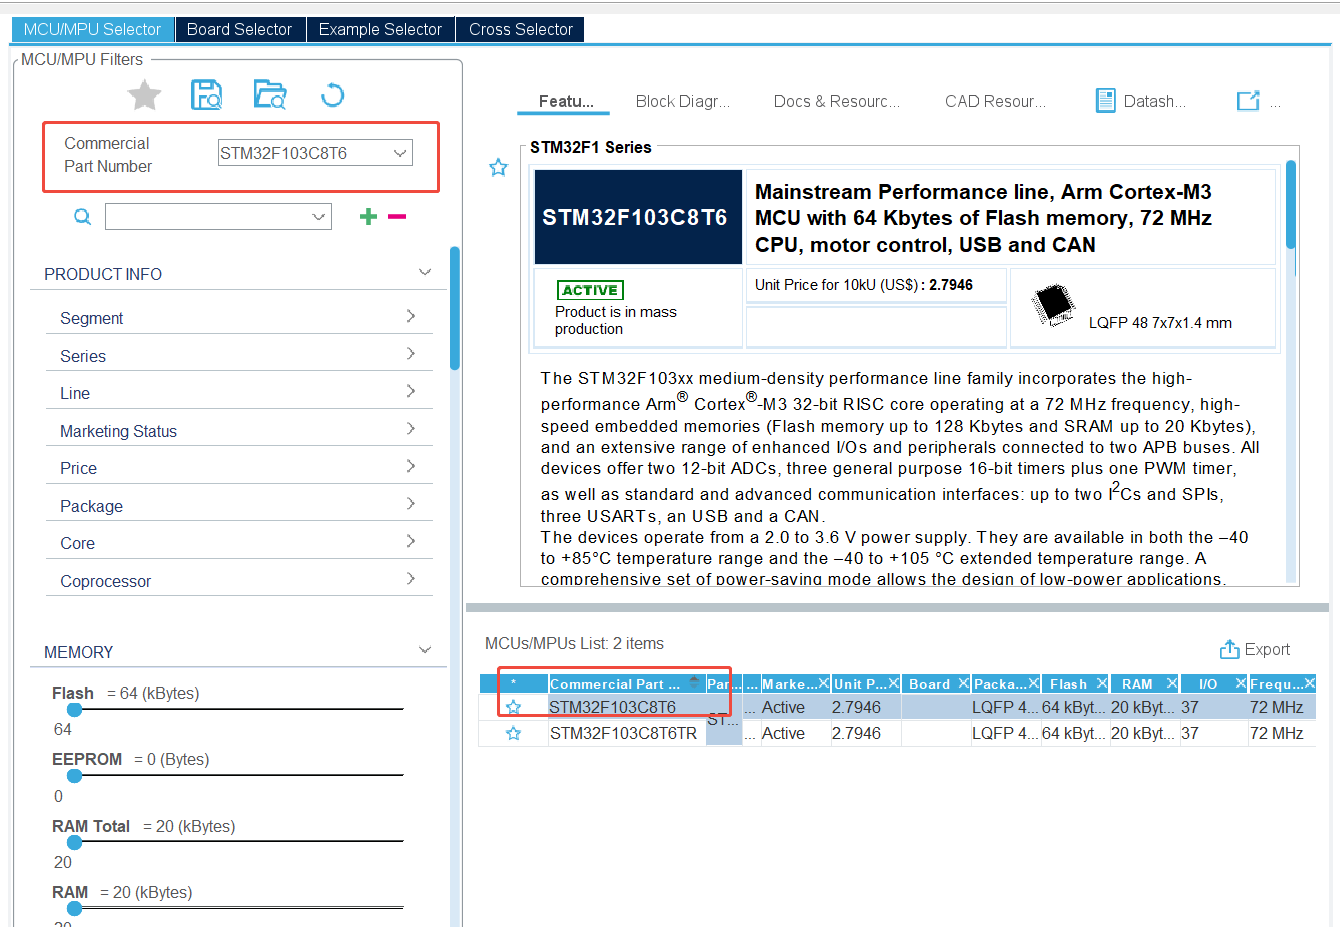This screenshot has height=927, width=1340.
Task: Click the Flash memory slider handle
Action: (x=74, y=709)
